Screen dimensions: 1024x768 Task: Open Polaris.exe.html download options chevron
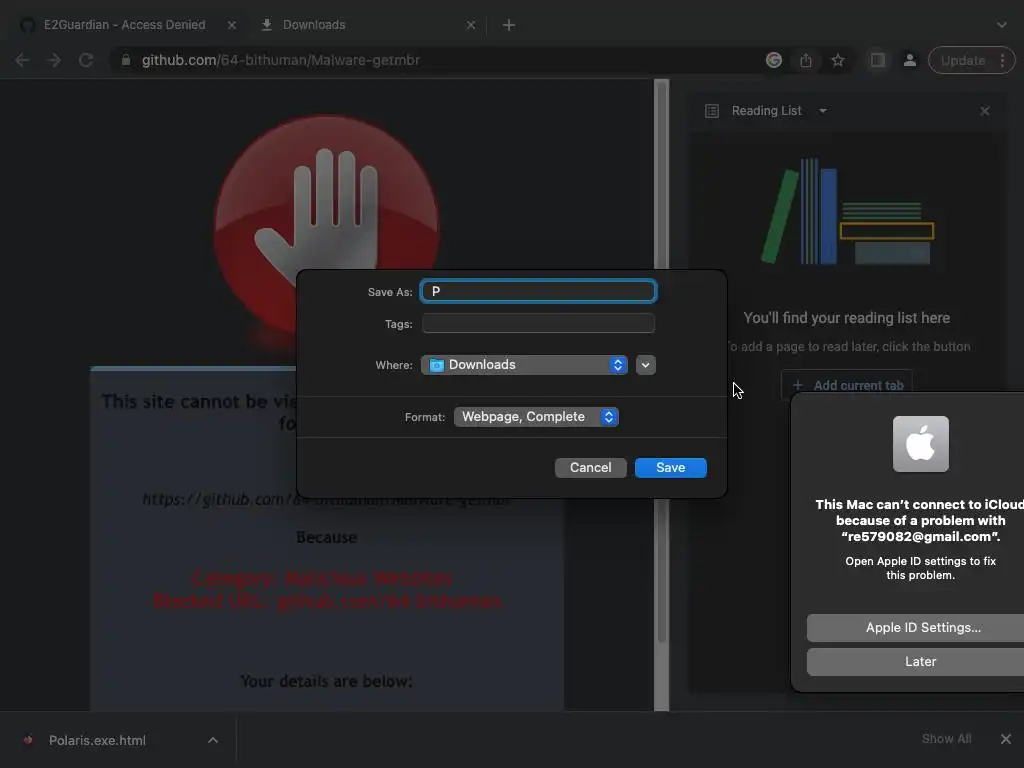click(213, 740)
